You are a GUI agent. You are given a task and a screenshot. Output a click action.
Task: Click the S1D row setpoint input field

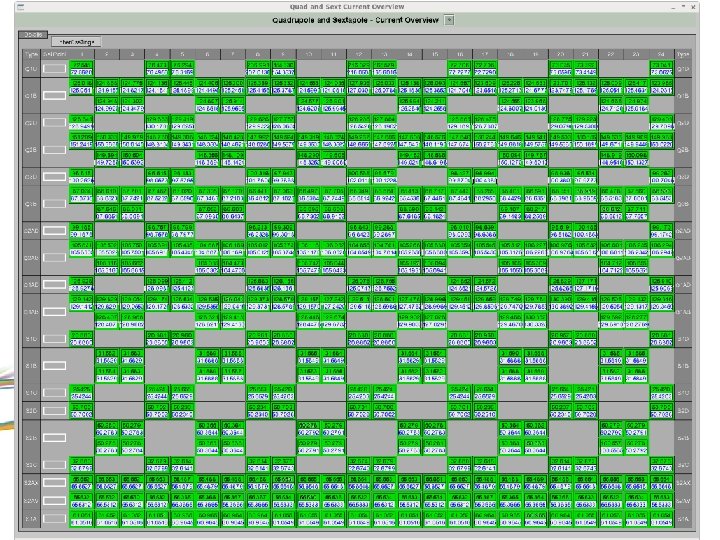[x=55, y=338]
